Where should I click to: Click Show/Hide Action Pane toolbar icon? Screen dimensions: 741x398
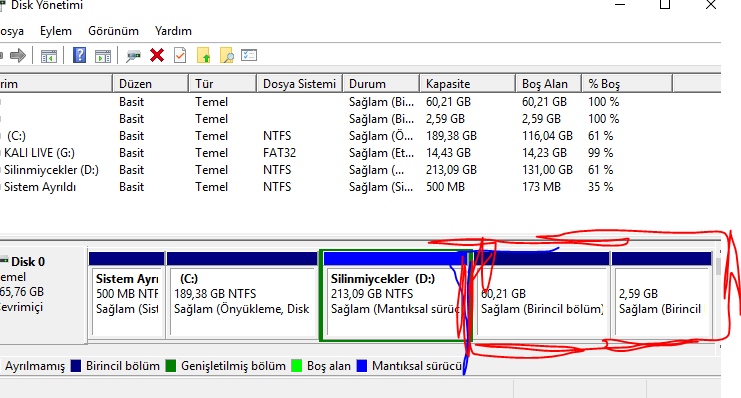point(103,56)
